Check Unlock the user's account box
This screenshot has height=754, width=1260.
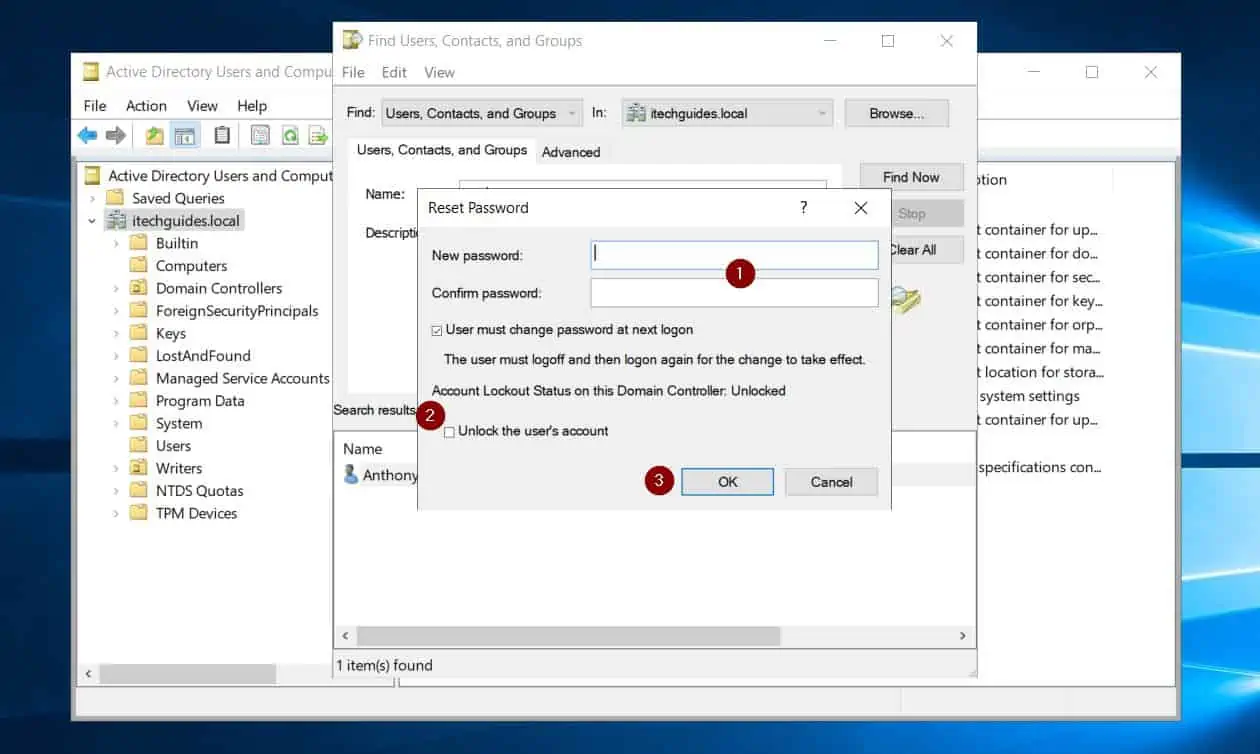click(449, 432)
